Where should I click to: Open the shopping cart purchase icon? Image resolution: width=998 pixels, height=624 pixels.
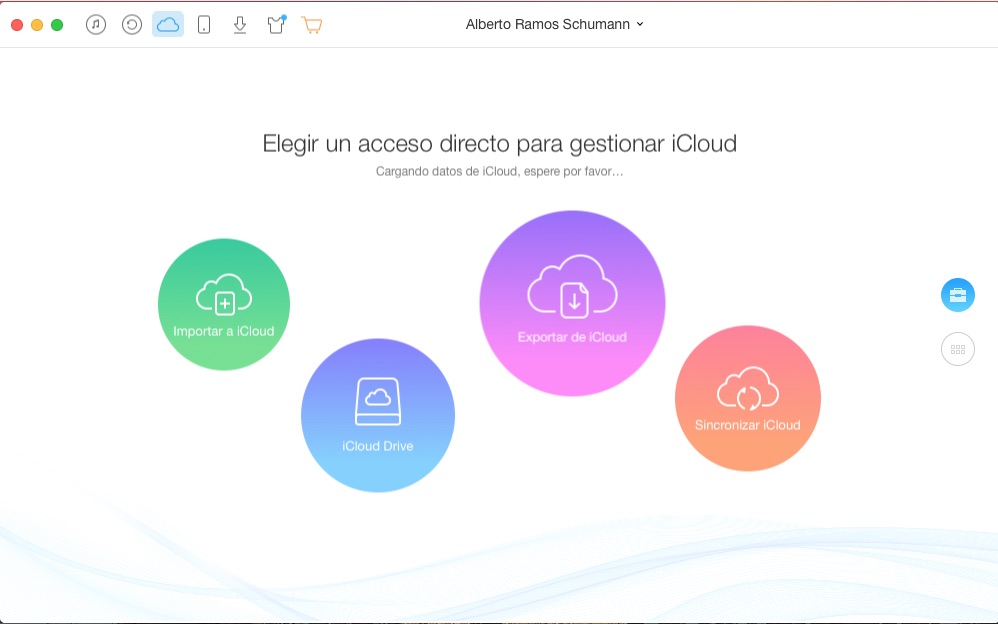312,25
